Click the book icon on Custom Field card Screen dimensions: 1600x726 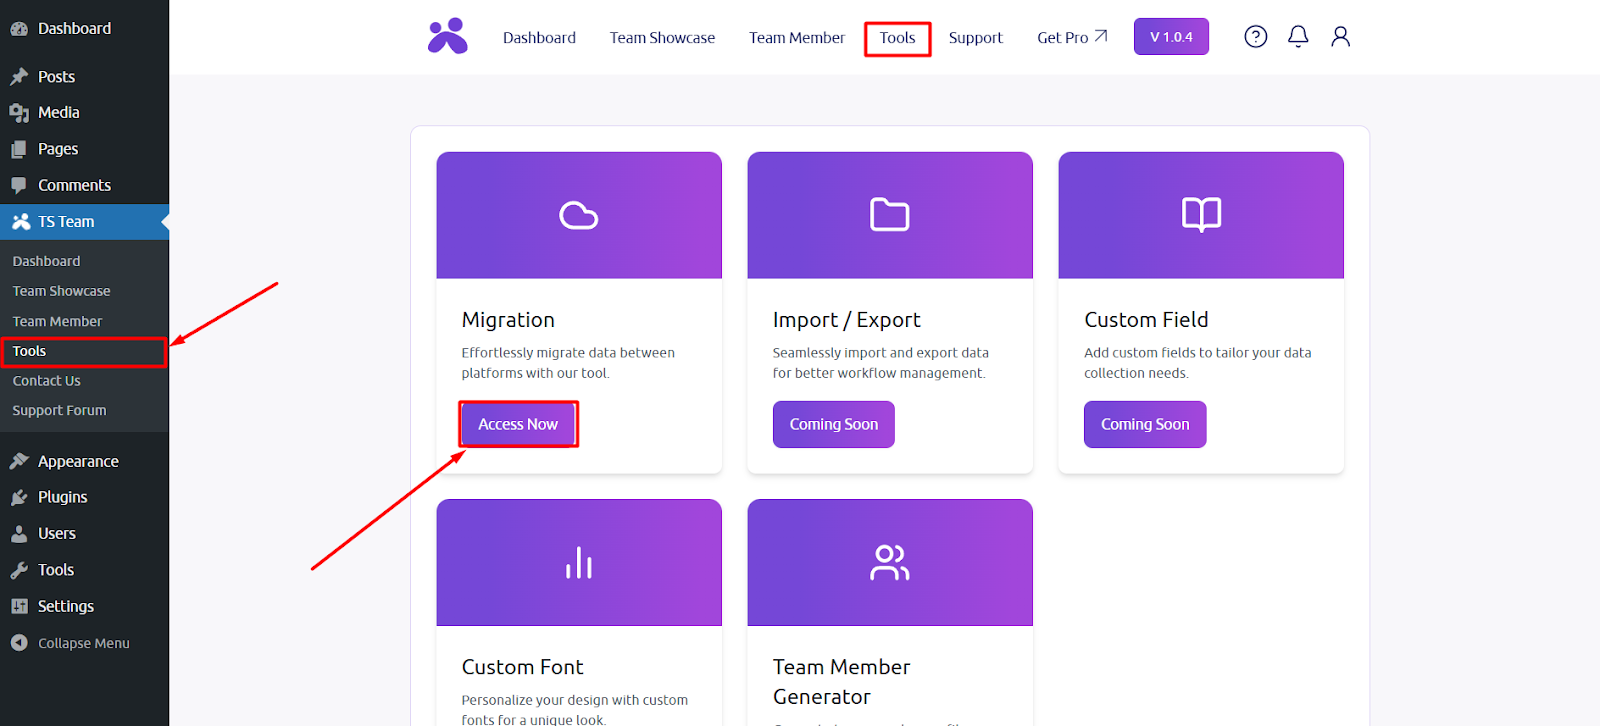(x=1200, y=215)
